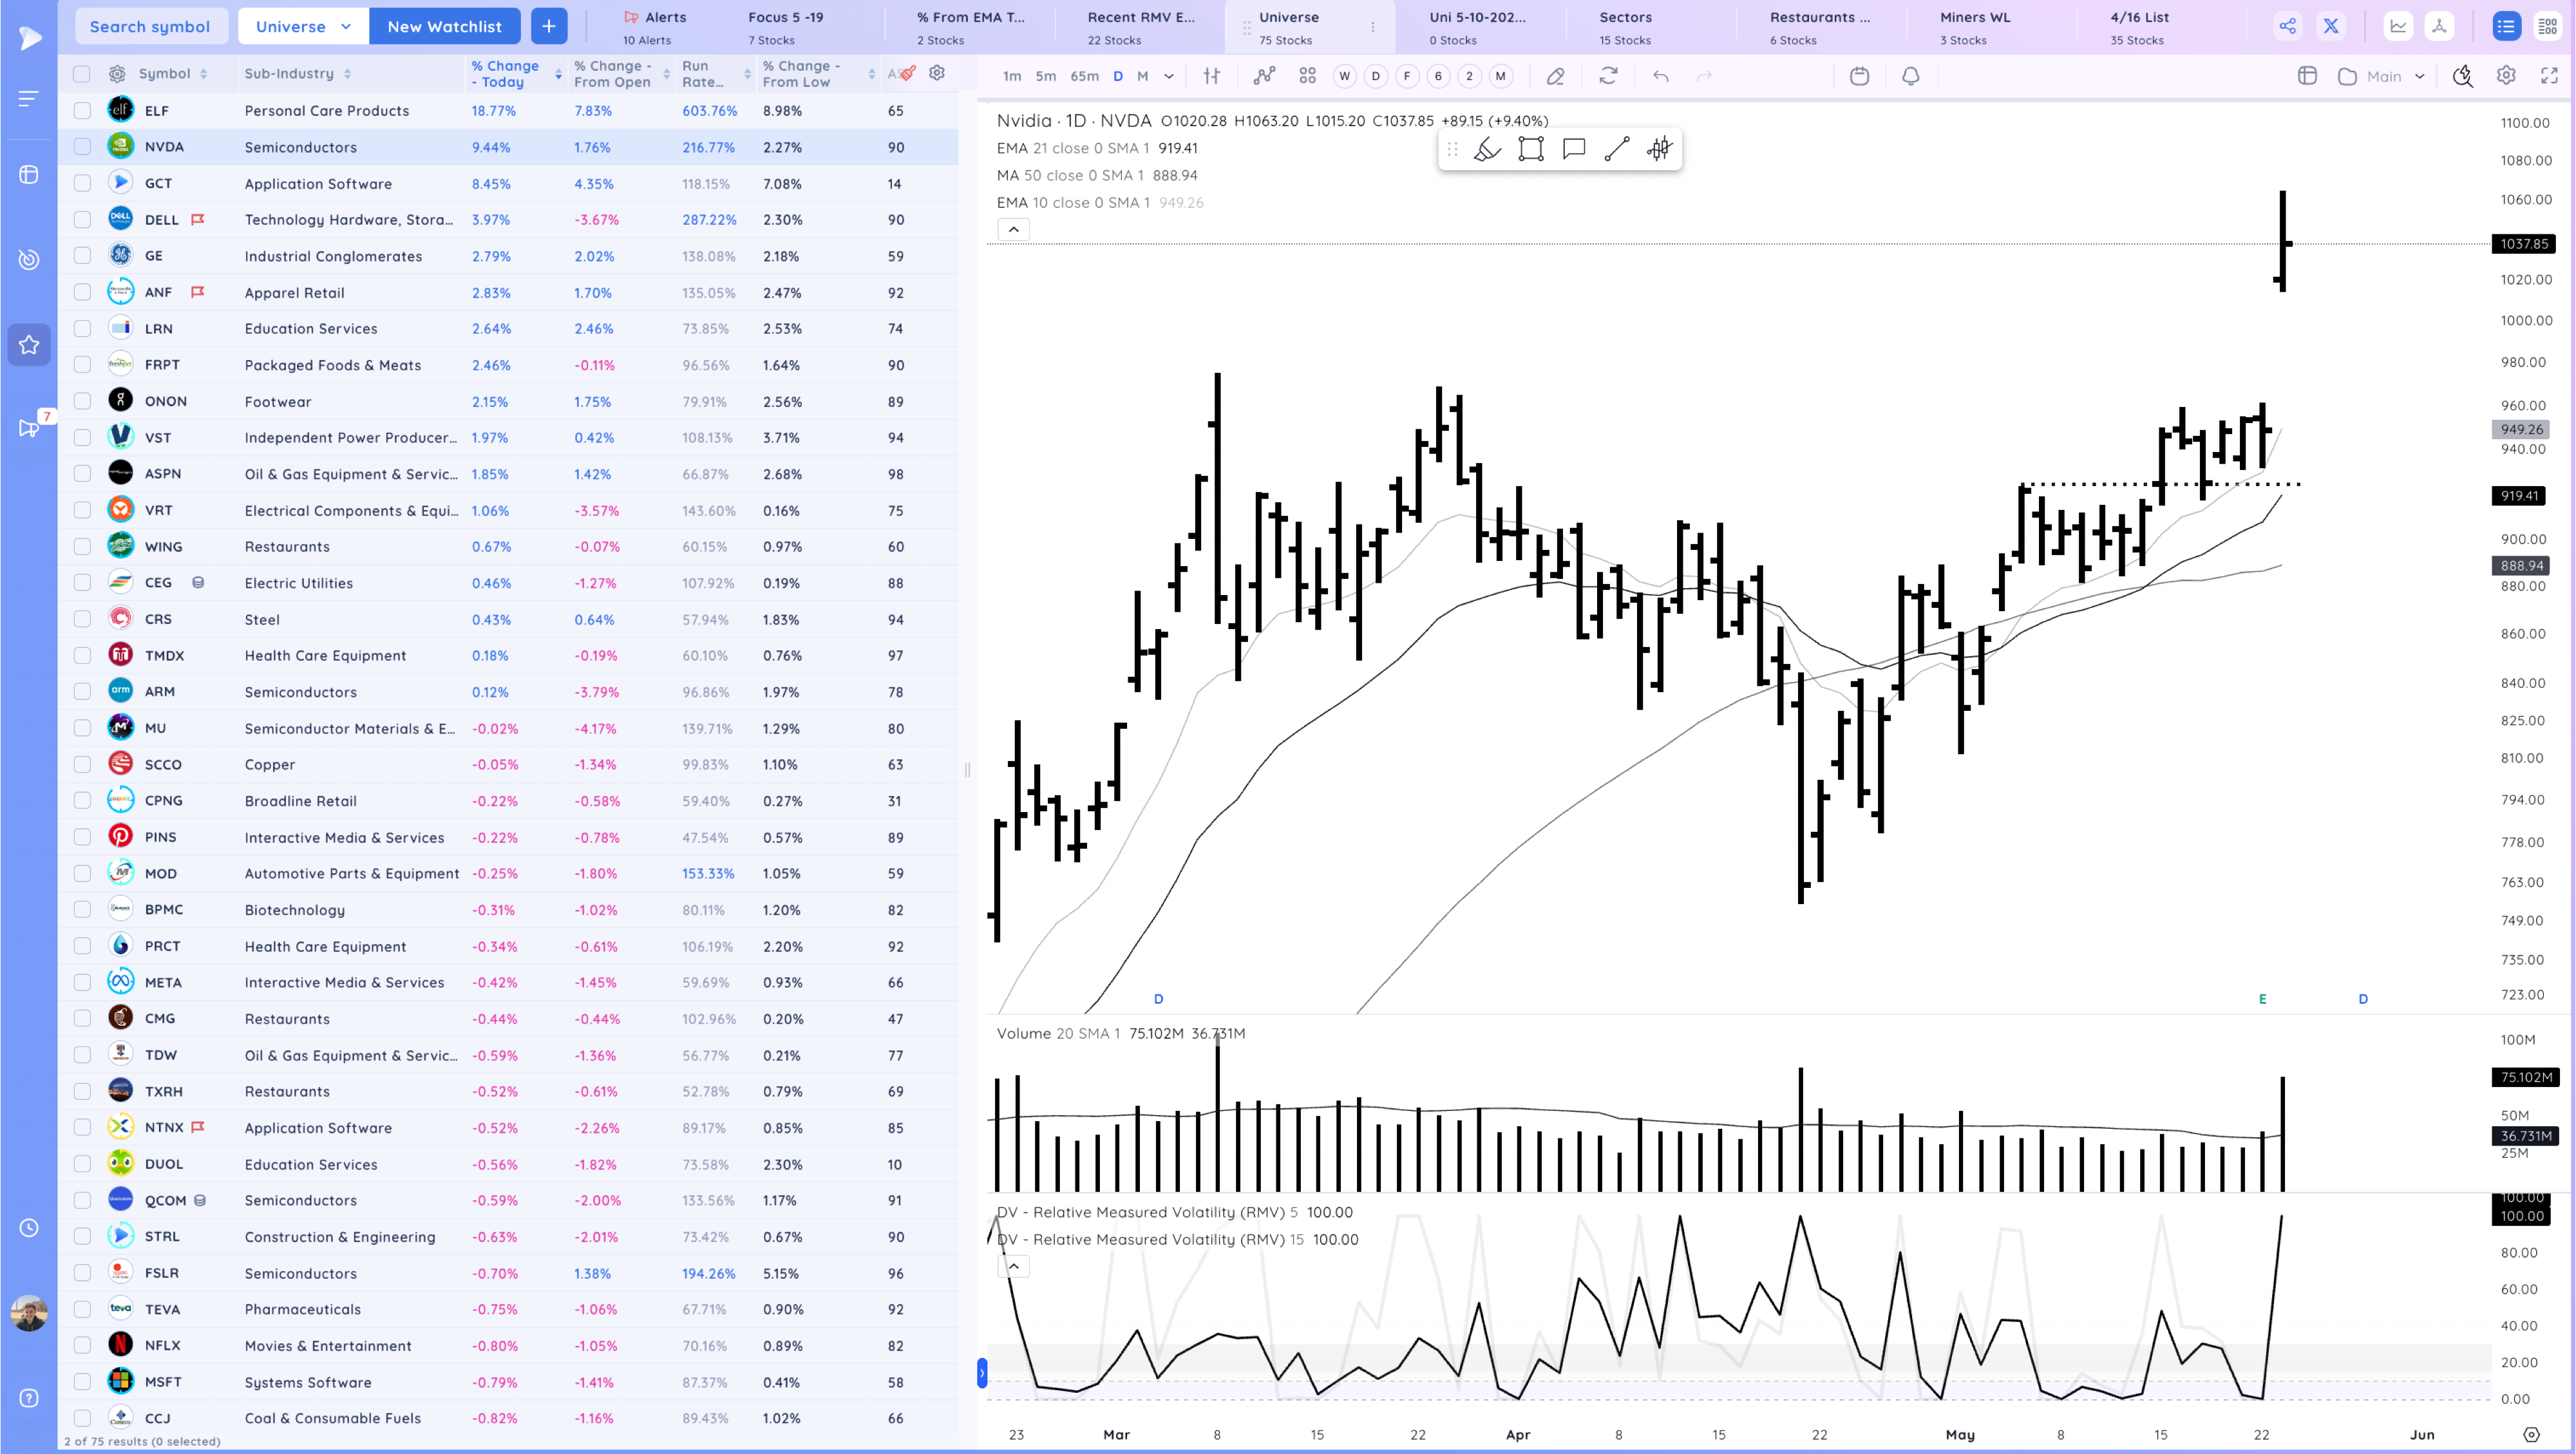Open the calendar icon in chart toolbar
The width and height of the screenshot is (2576, 1454).
click(x=1859, y=76)
